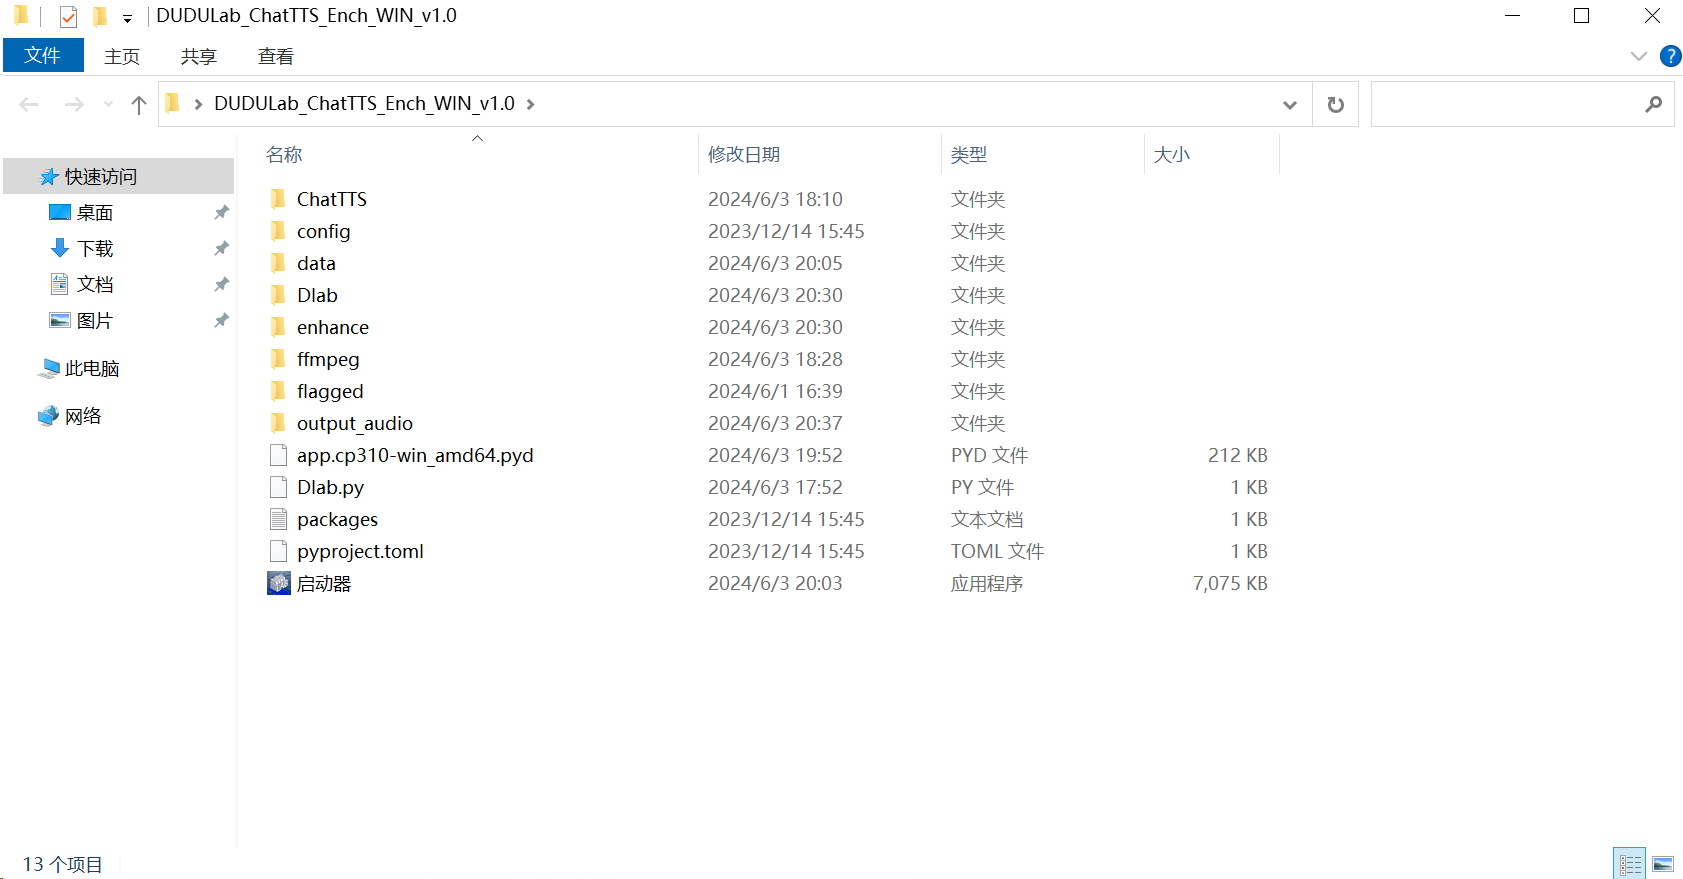The width and height of the screenshot is (1683, 879).
Task: Click the app.cp310-win_amd64.pyd file icon
Action: (278, 455)
